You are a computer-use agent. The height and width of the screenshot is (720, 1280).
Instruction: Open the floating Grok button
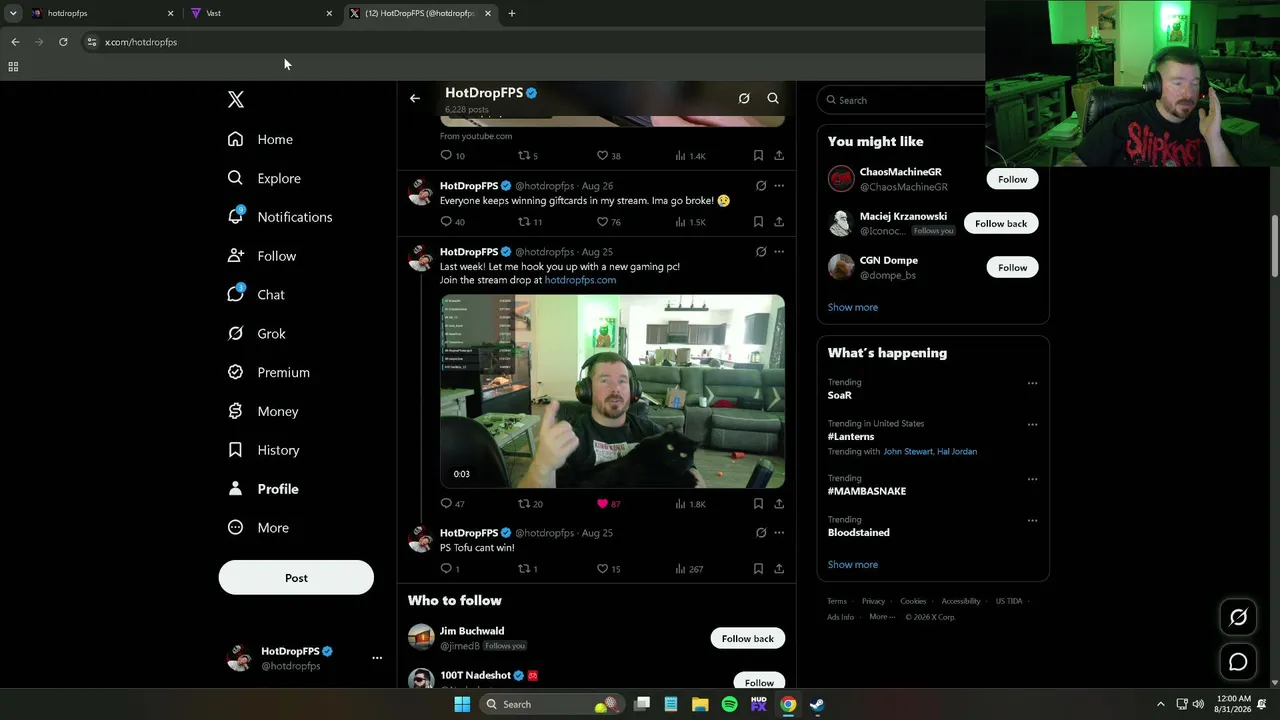[x=1238, y=618]
